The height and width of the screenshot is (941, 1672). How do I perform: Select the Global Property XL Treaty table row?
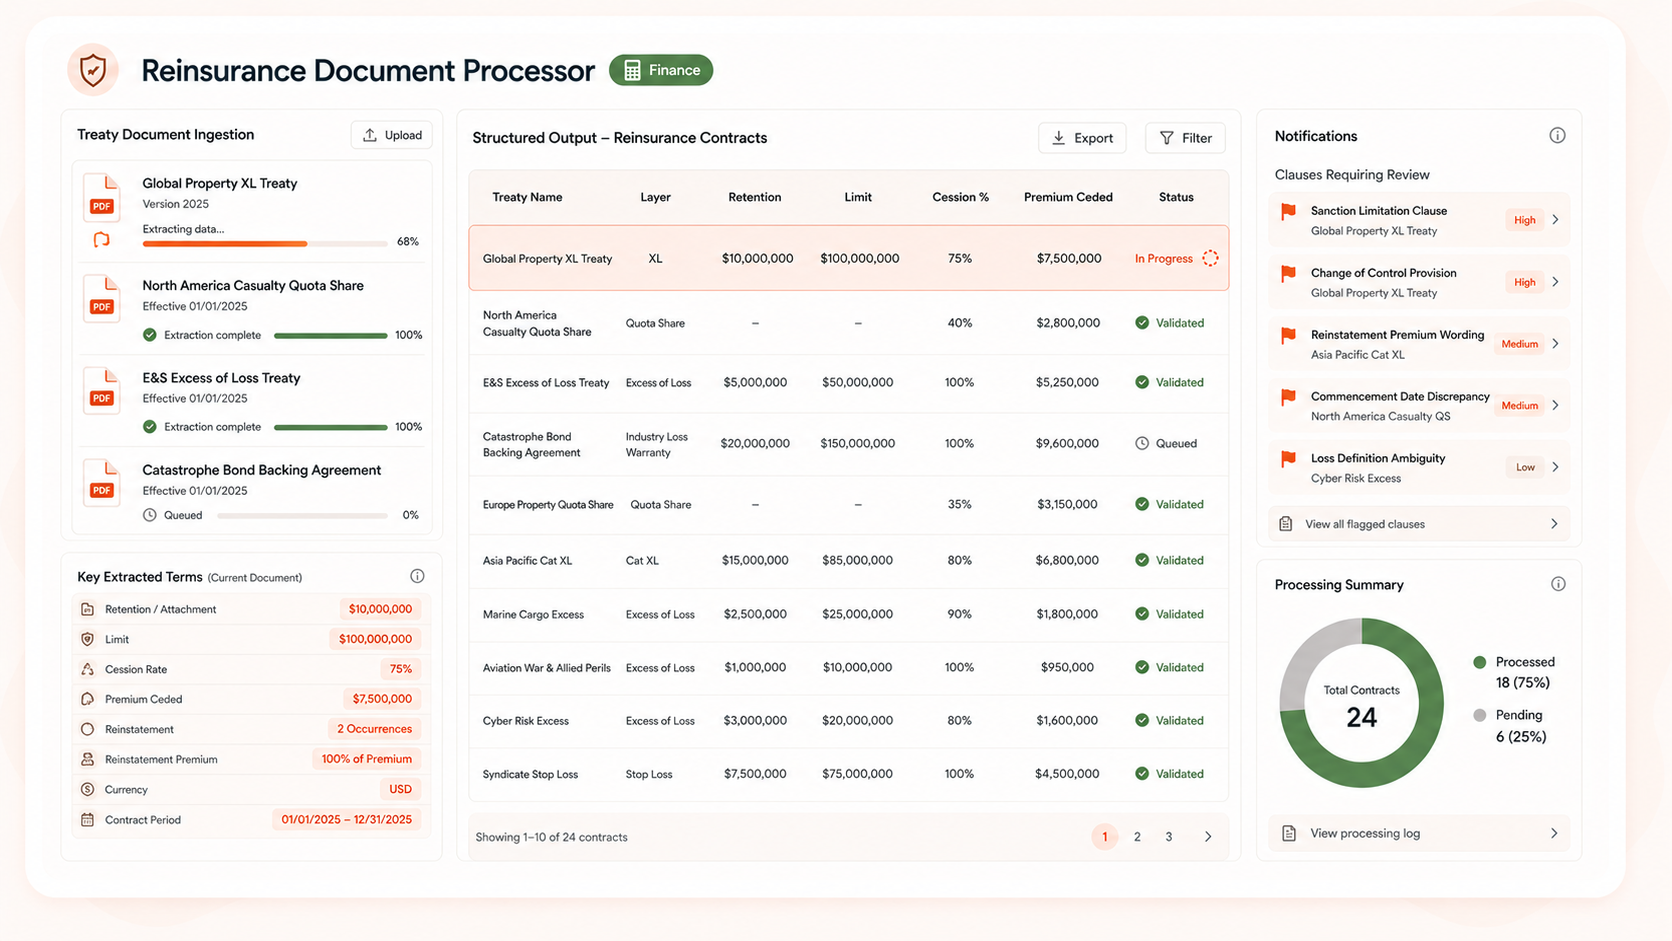(848, 258)
